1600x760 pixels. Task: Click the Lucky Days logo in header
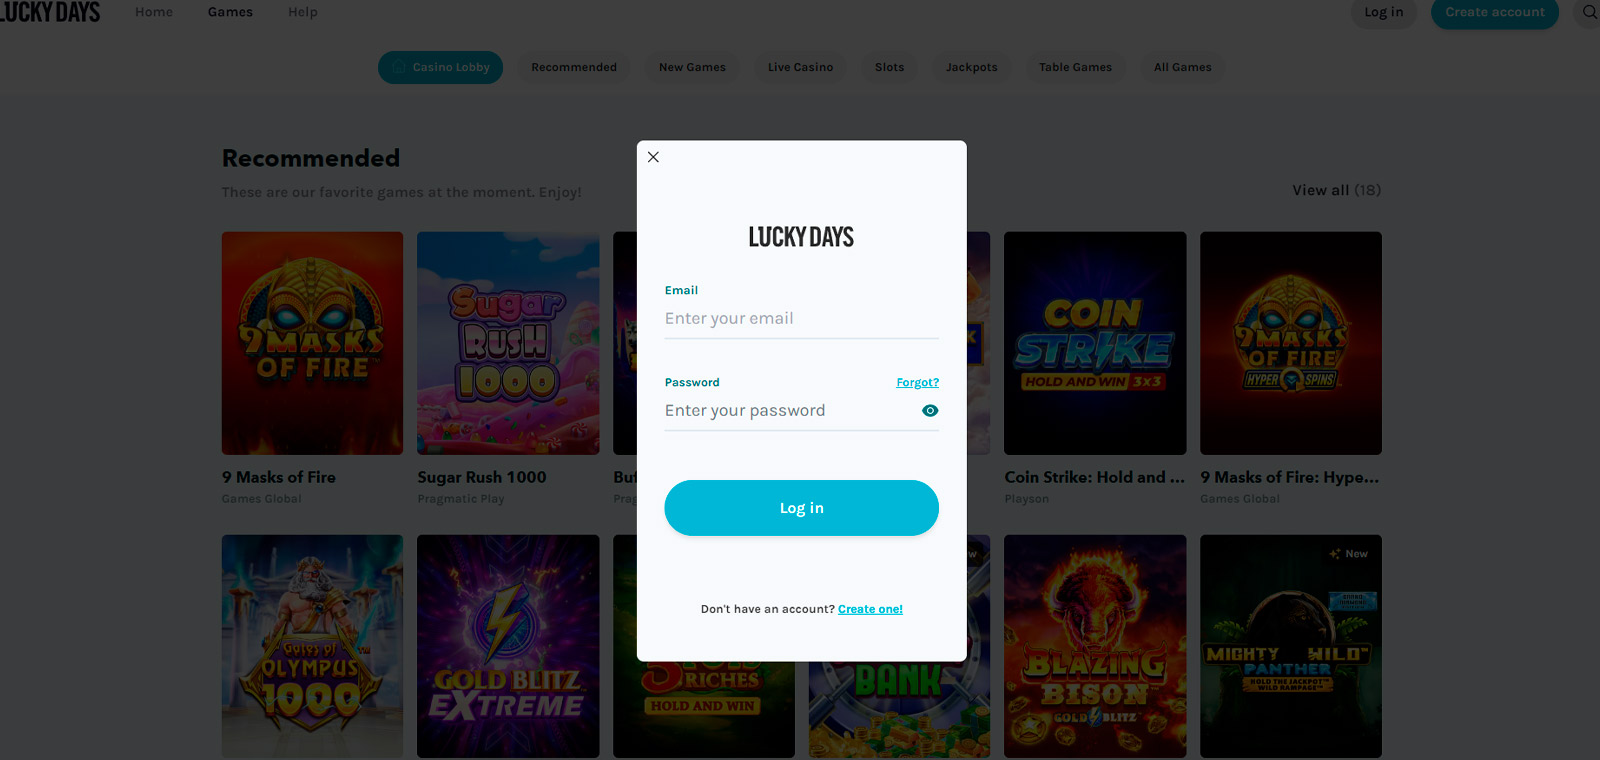coord(50,13)
